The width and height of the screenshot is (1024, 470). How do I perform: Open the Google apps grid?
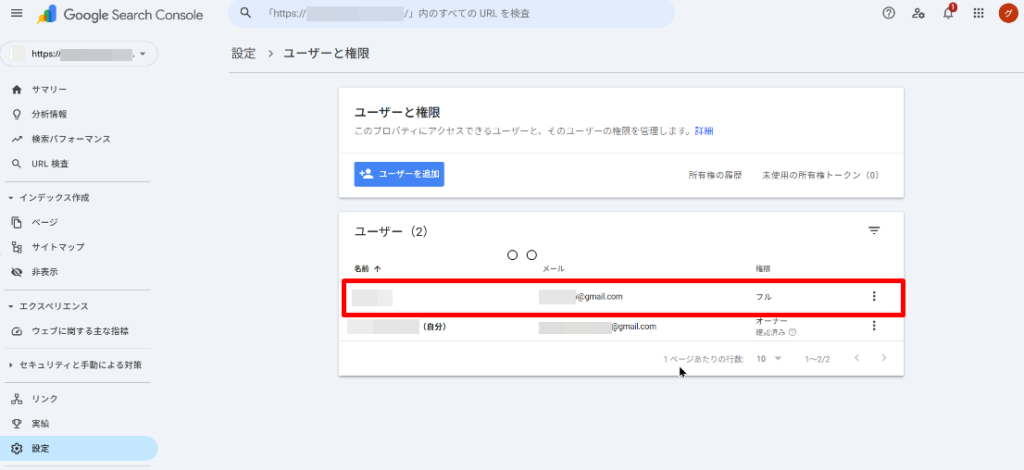pos(978,13)
